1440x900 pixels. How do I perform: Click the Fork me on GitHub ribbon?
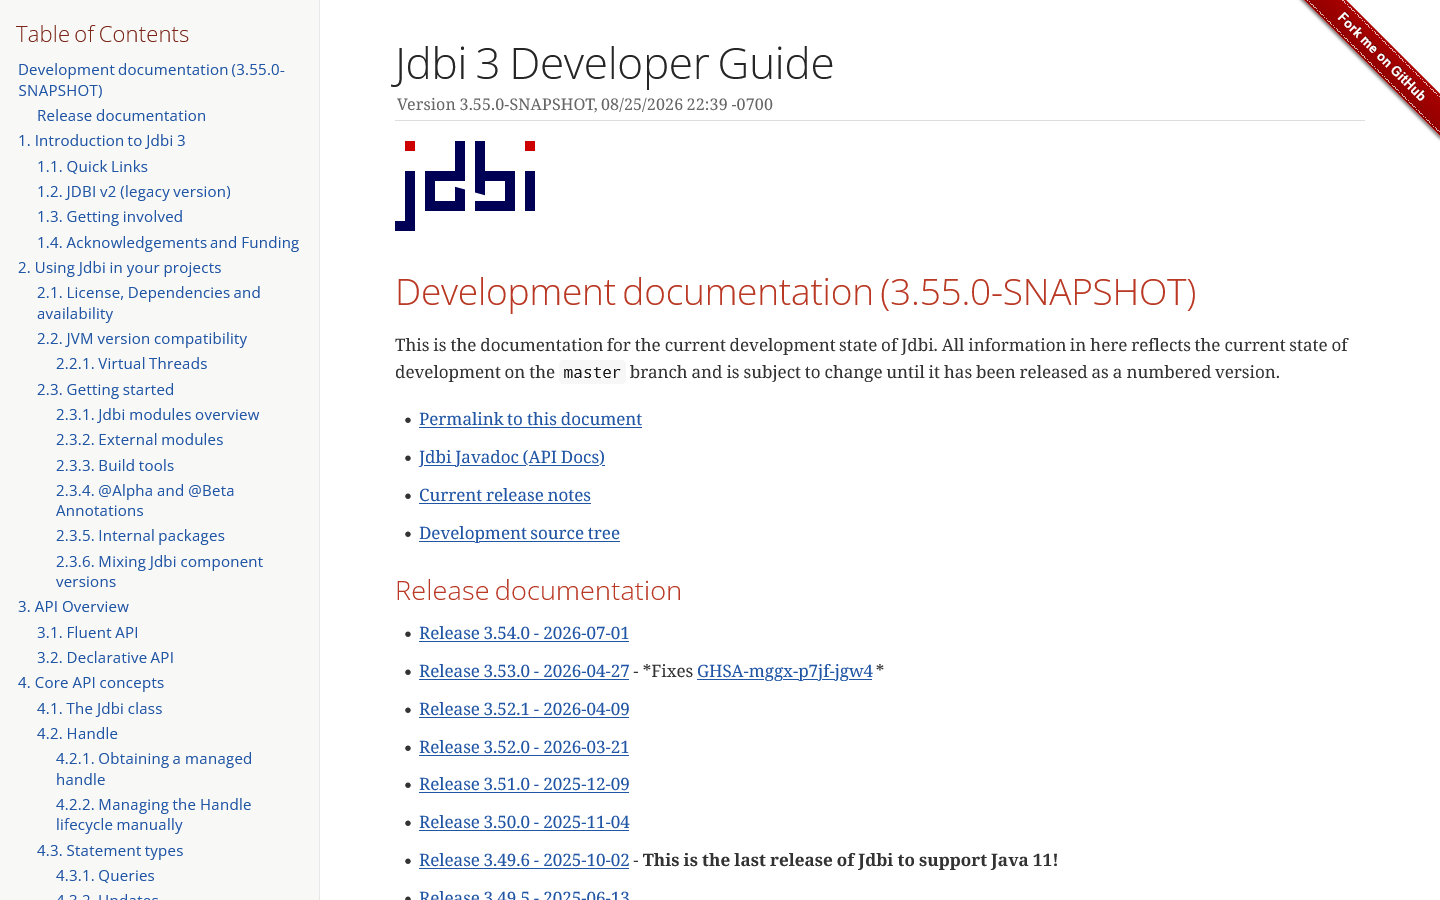(1382, 58)
